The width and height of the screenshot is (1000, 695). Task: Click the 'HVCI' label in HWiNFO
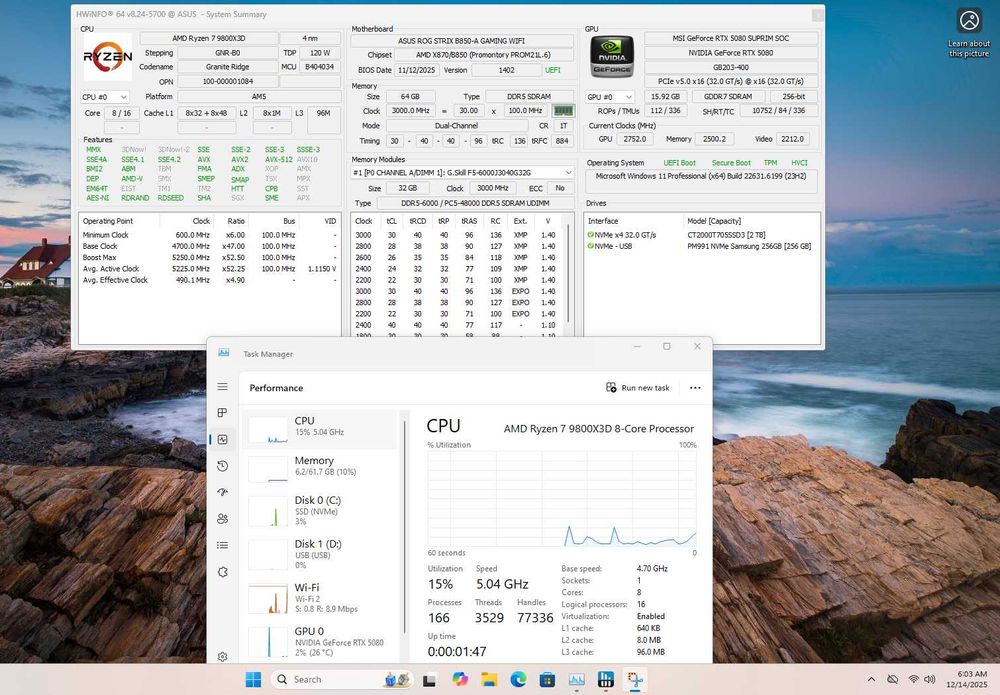point(799,163)
